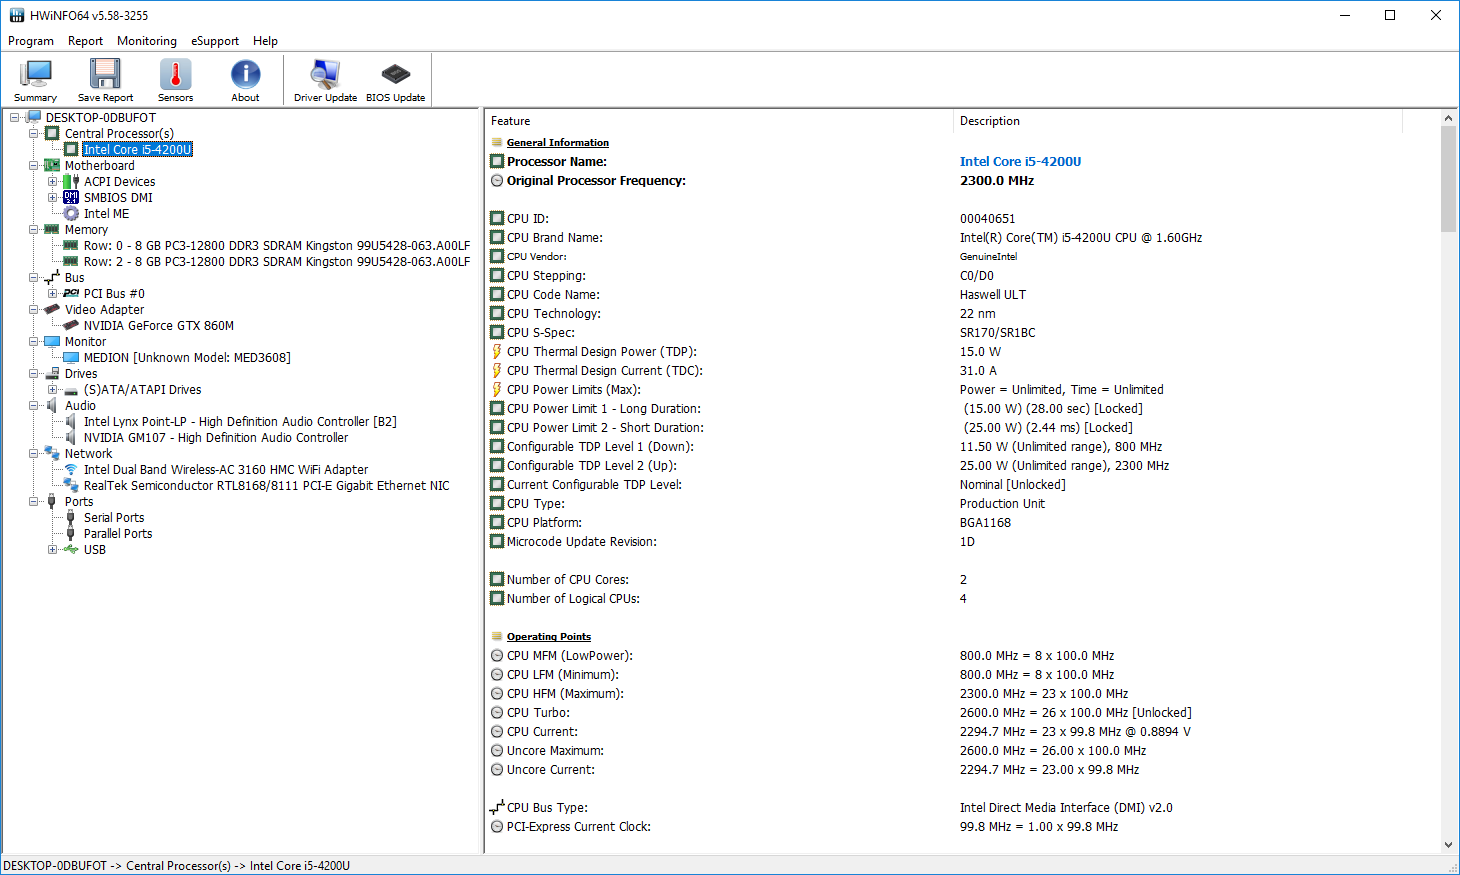Select the NVIDIA GeForce GTX 860M adapter
The height and width of the screenshot is (875, 1460).
(158, 326)
